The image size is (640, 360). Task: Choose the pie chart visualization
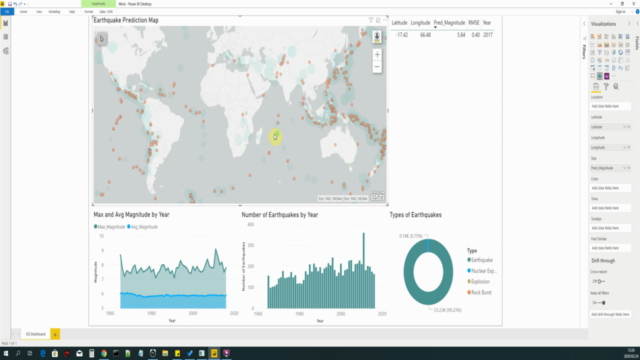[613, 52]
